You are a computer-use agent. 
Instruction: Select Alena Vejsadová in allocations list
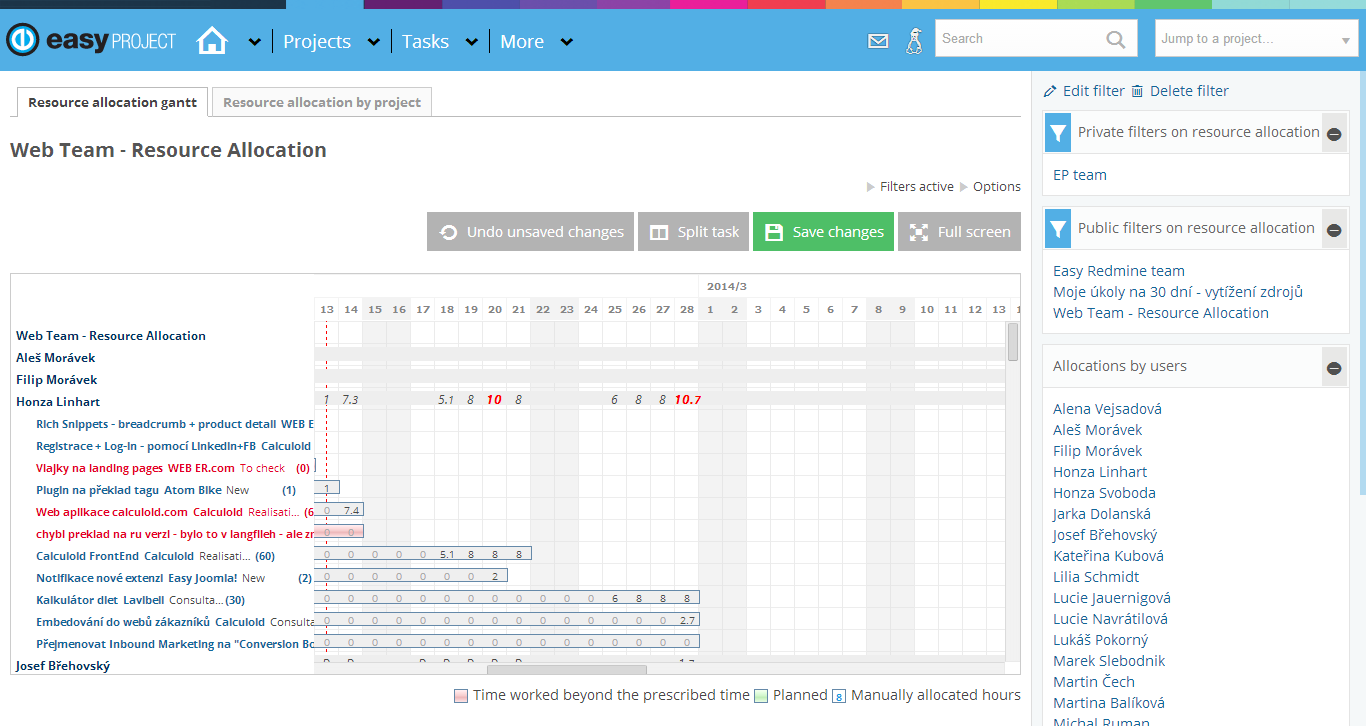pyautogui.click(x=1107, y=409)
